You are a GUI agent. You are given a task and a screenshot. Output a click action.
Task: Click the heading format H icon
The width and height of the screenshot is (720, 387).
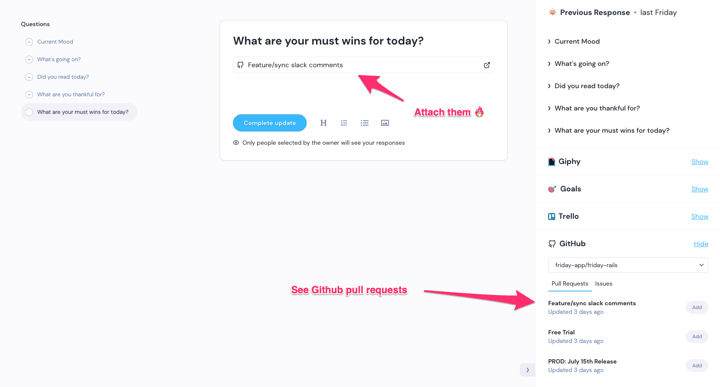pos(323,123)
